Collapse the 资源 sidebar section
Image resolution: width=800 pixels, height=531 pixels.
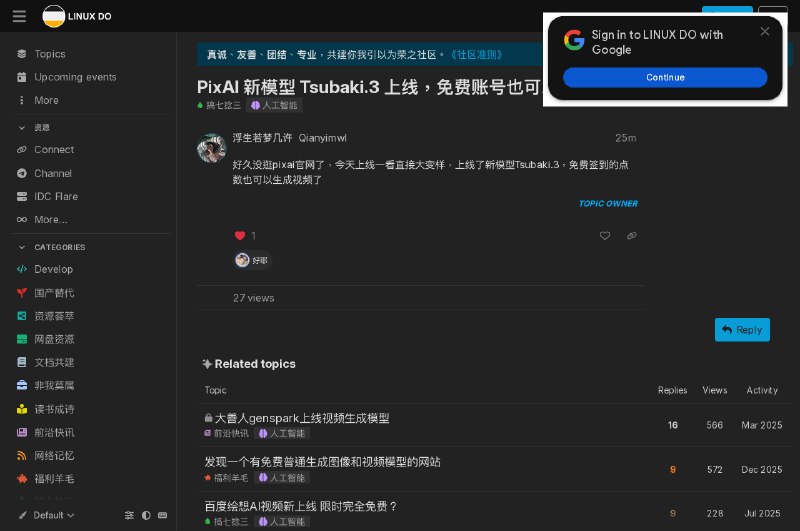point(34,128)
